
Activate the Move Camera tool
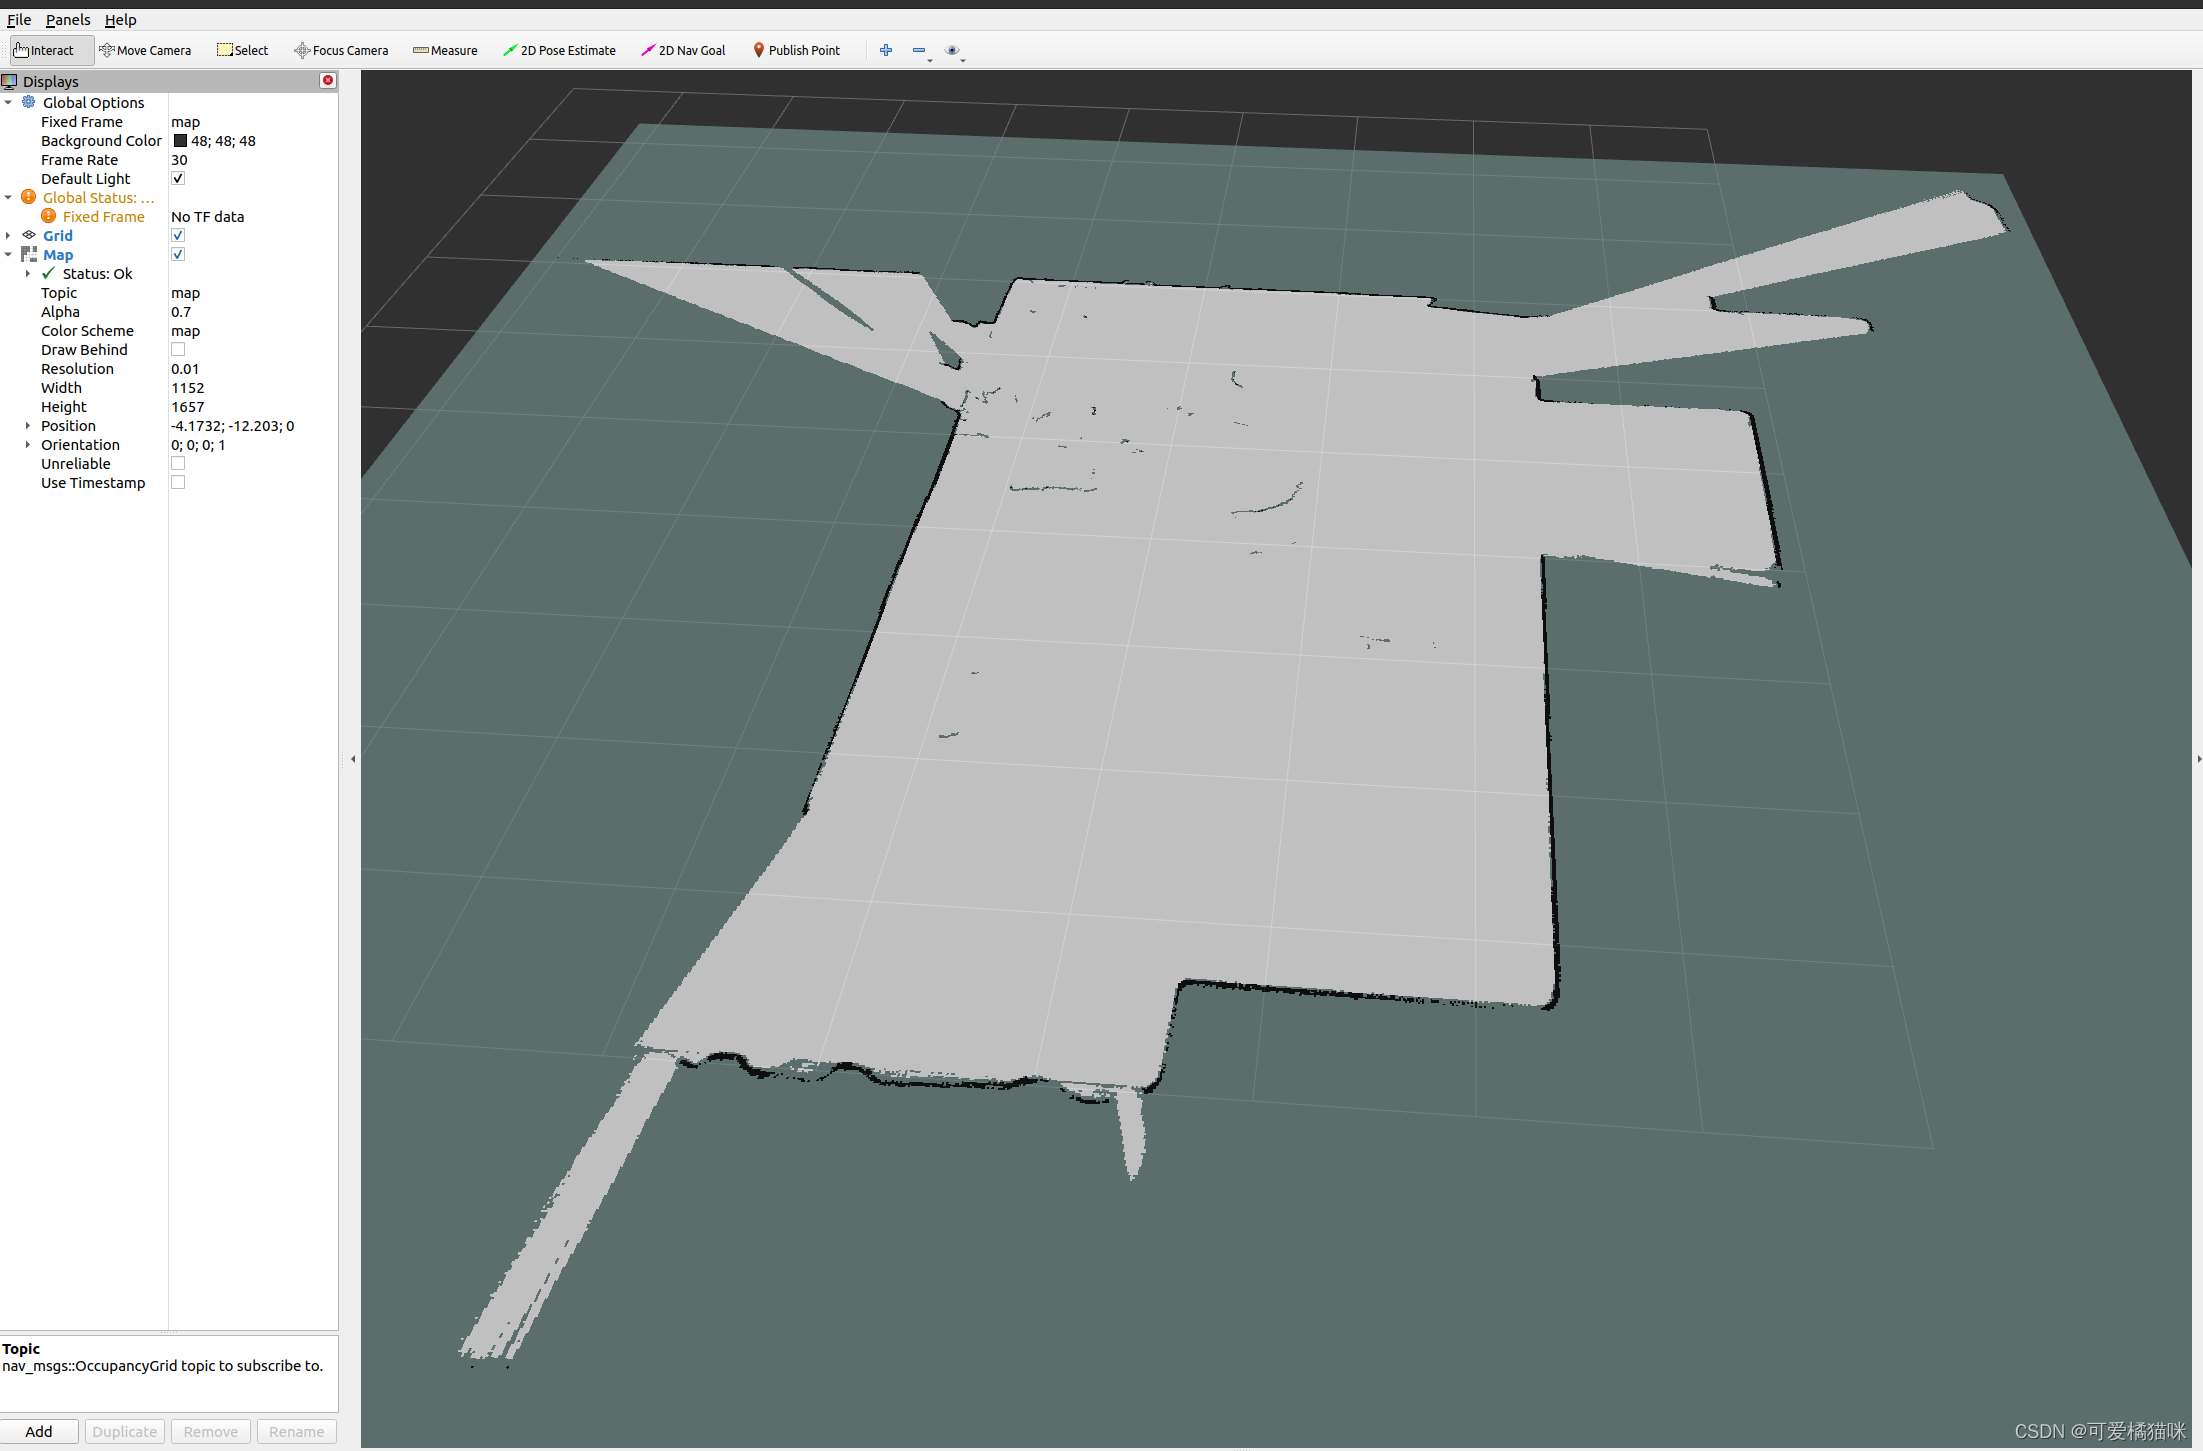(145, 50)
